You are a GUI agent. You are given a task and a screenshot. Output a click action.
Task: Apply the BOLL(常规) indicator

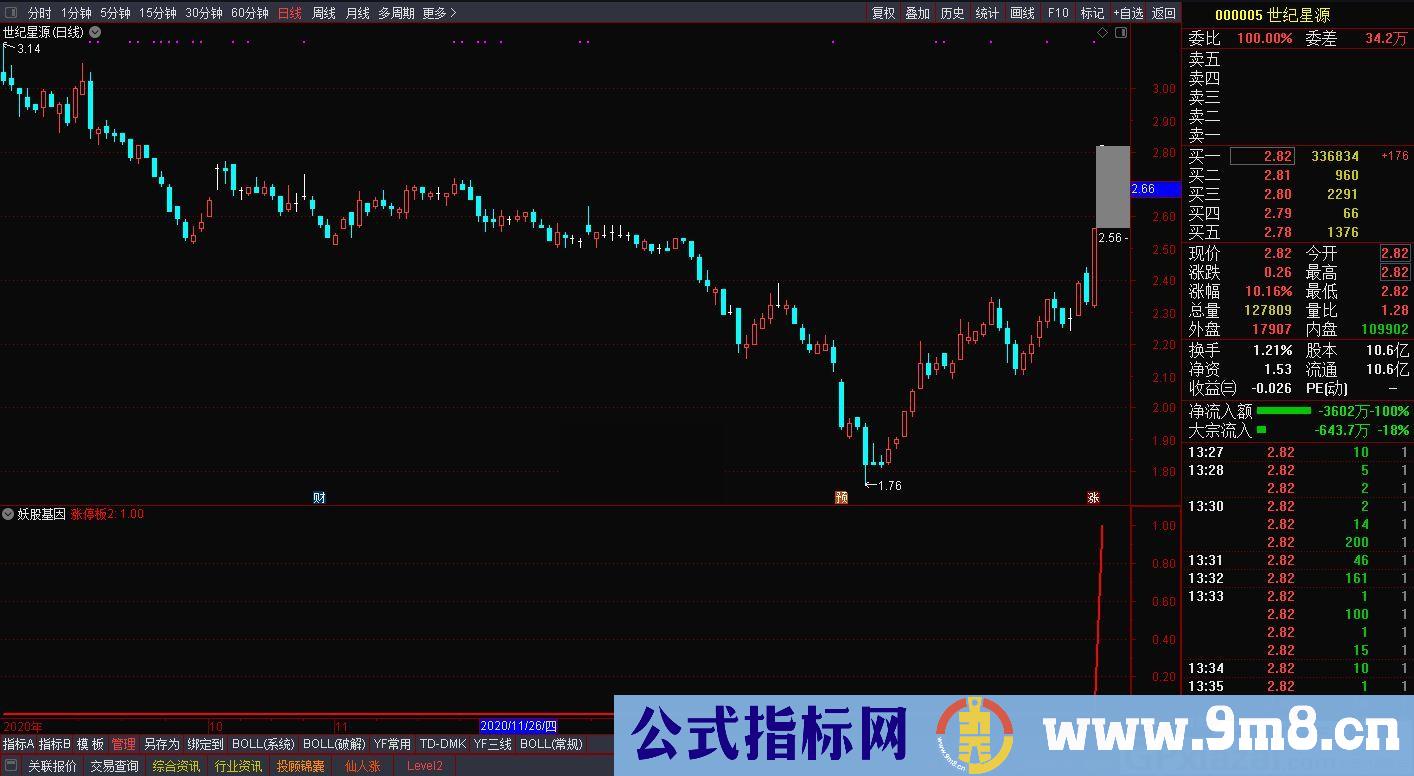(x=551, y=744)
